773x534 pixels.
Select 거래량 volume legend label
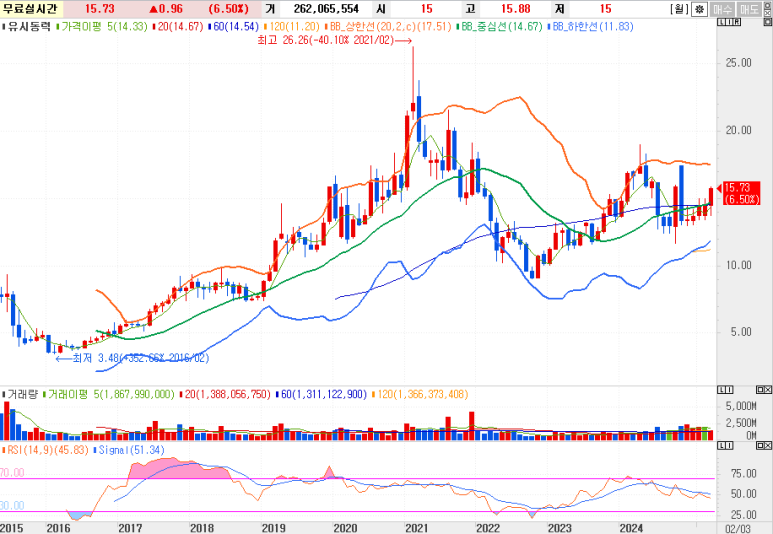(20, 394)
